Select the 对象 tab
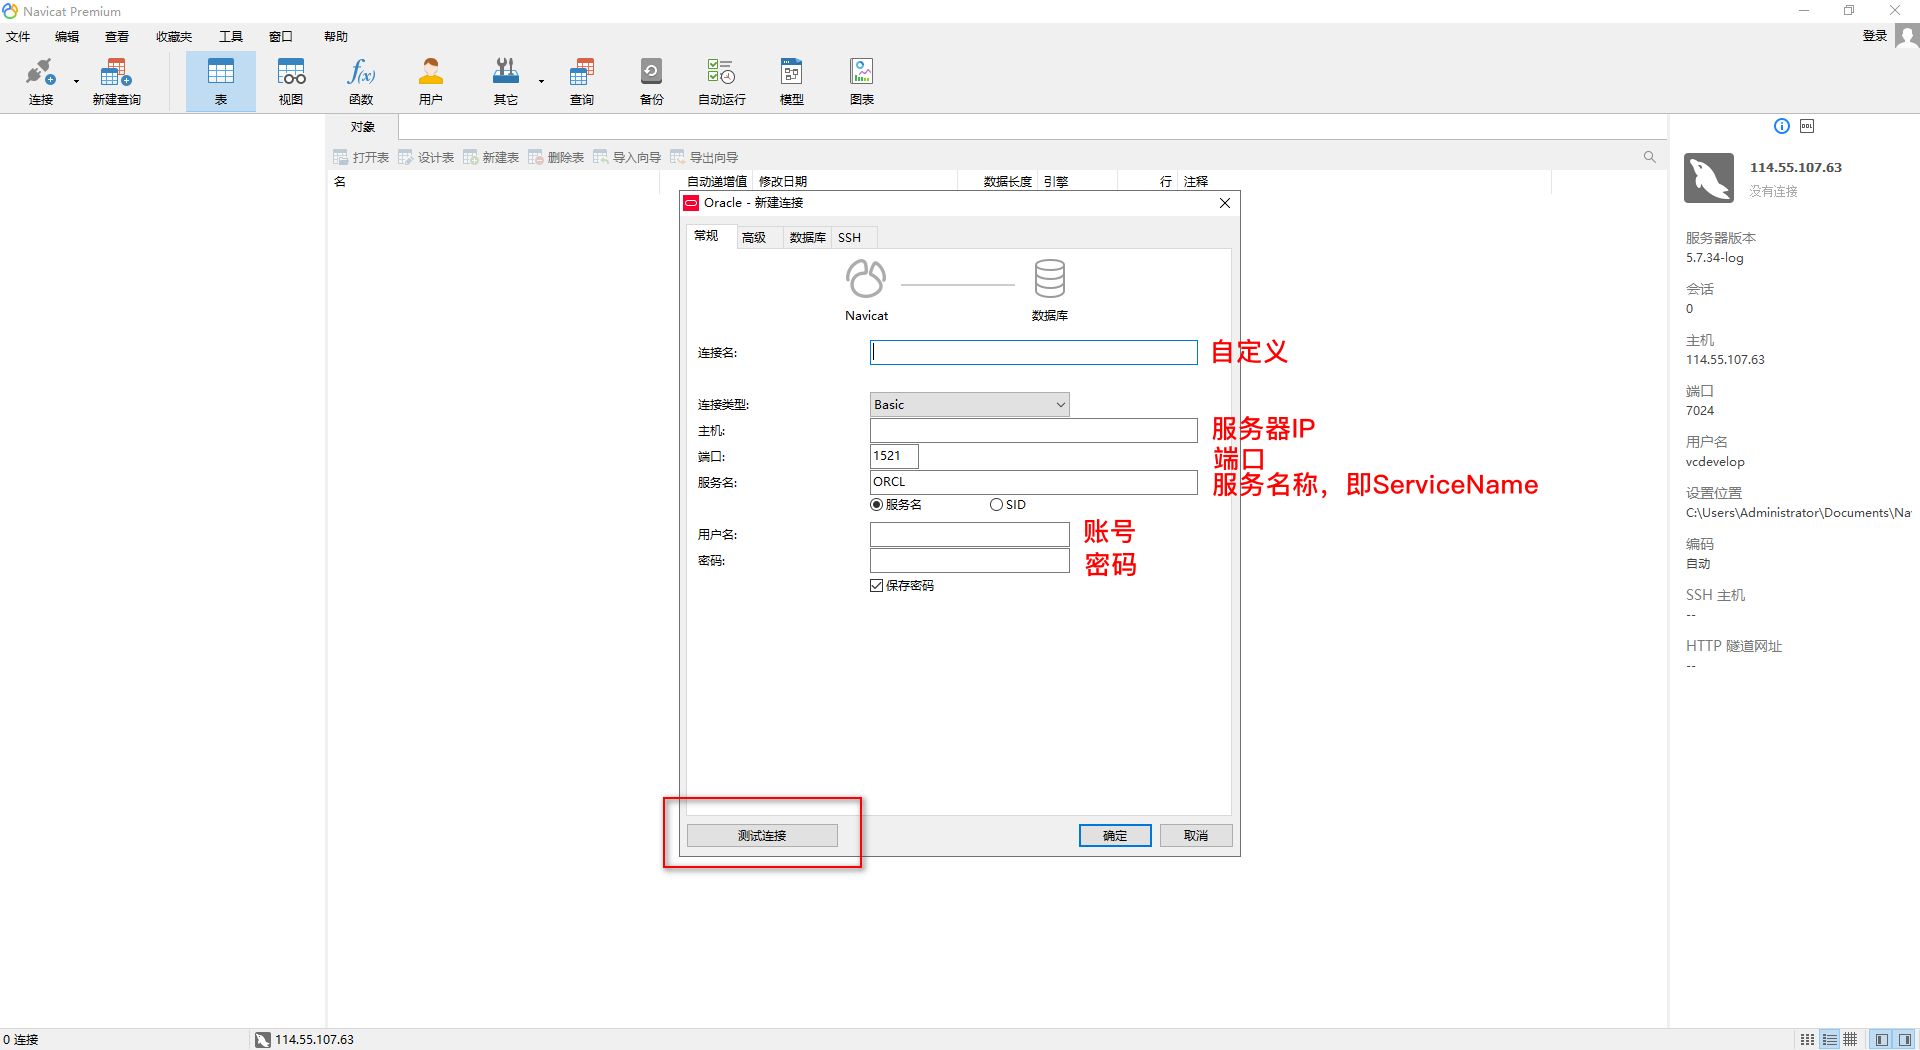Screen dimensions: 1920x1050 (363, 127)
